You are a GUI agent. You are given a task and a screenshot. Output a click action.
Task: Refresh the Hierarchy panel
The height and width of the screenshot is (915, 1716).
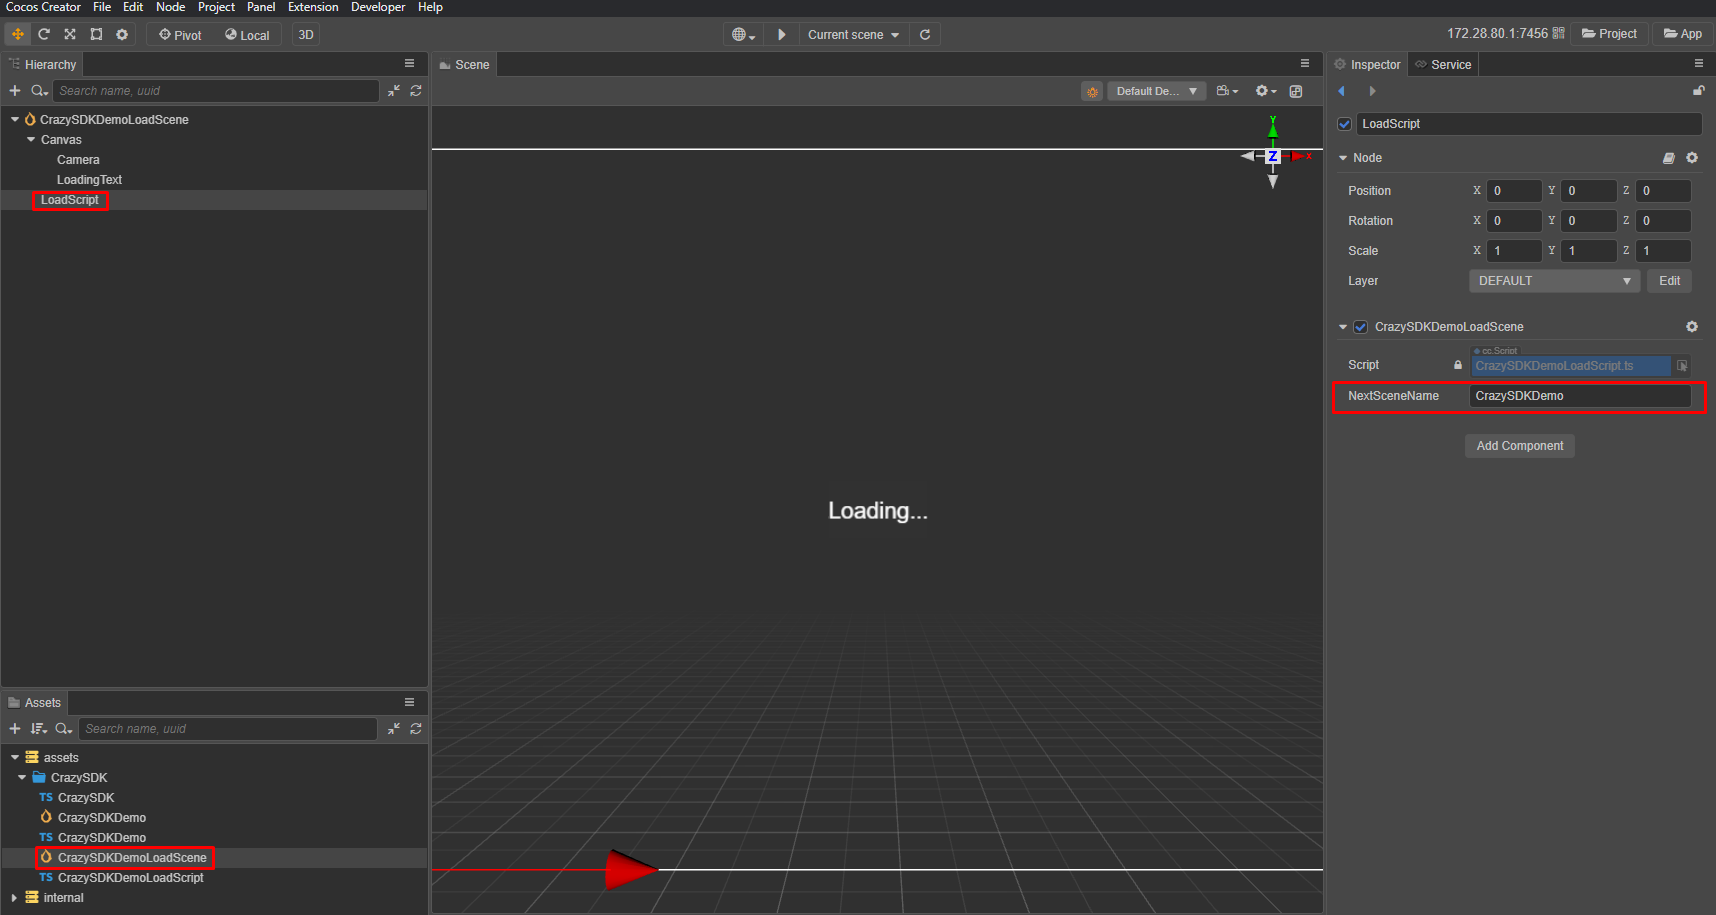click(x=416, y=91)
